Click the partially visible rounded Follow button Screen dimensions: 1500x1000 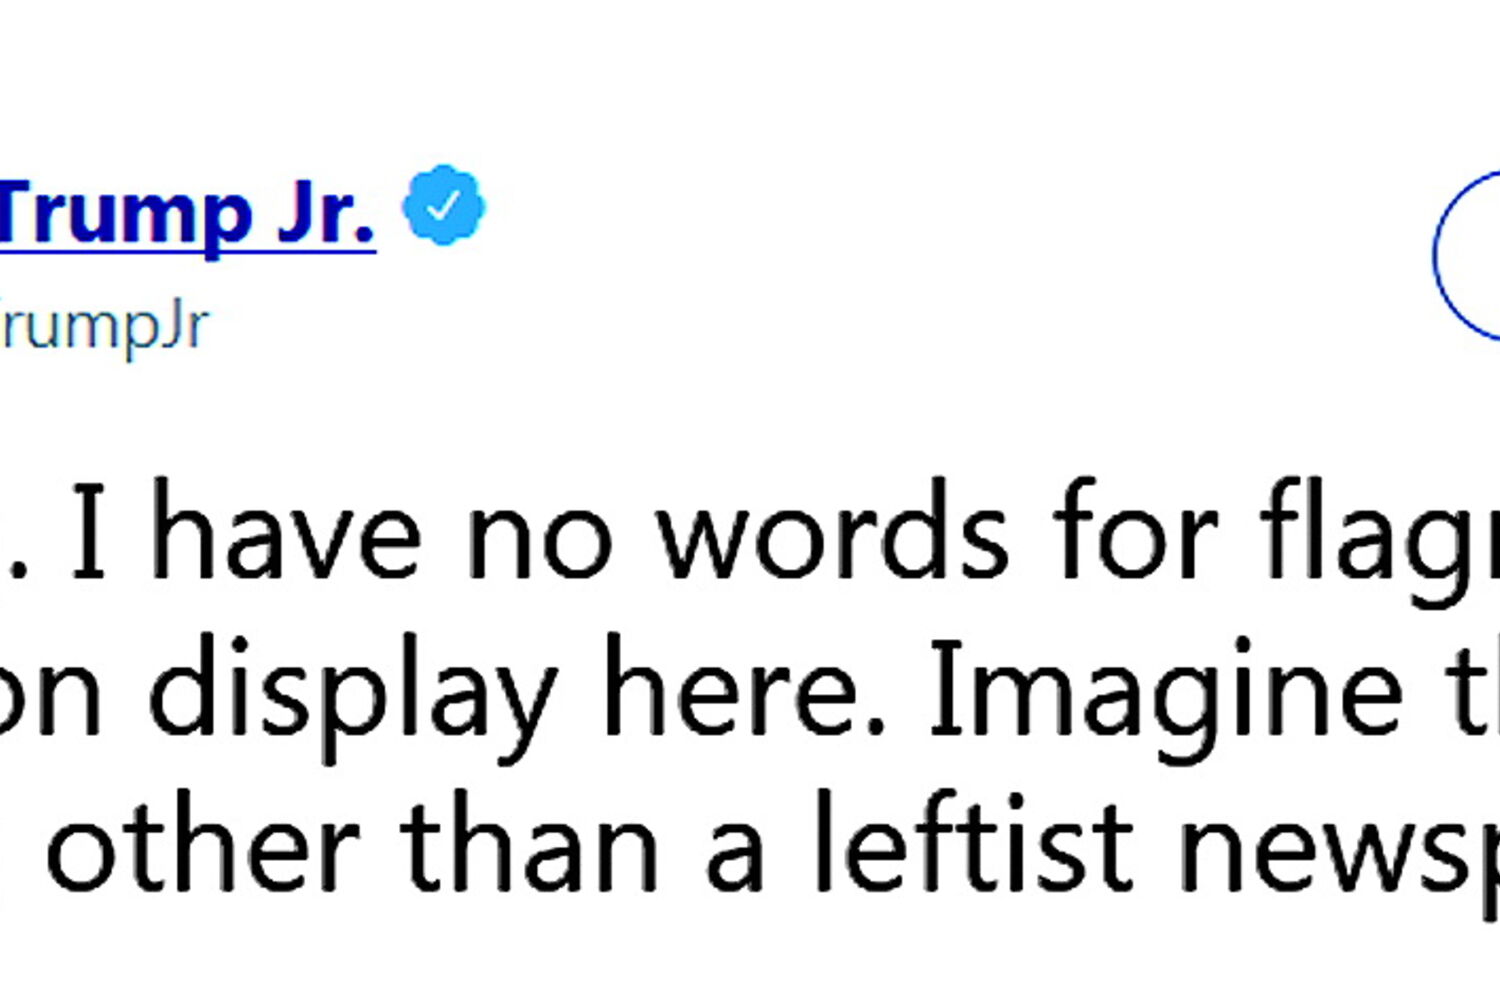pos(1467,256)
